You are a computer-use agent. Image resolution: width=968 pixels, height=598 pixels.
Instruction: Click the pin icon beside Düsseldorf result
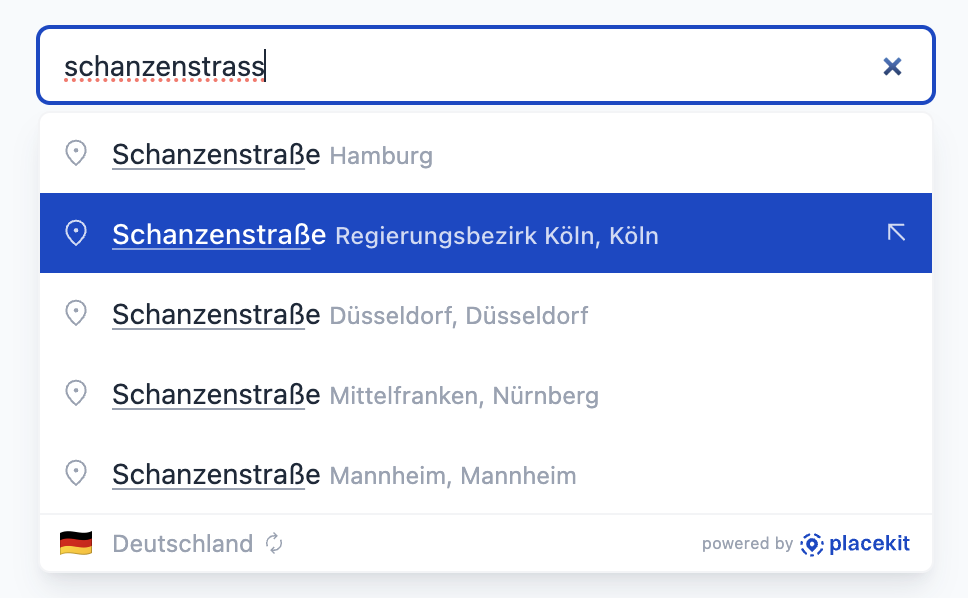76,313
